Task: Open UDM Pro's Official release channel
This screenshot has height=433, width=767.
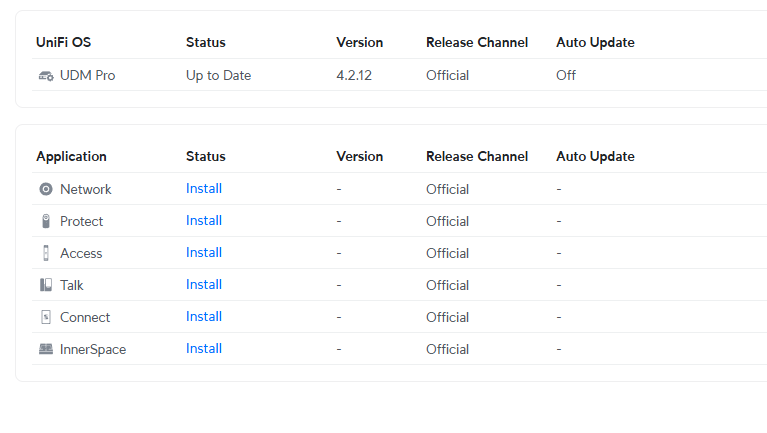Action: pyautogui.click(x=447, y=75)
